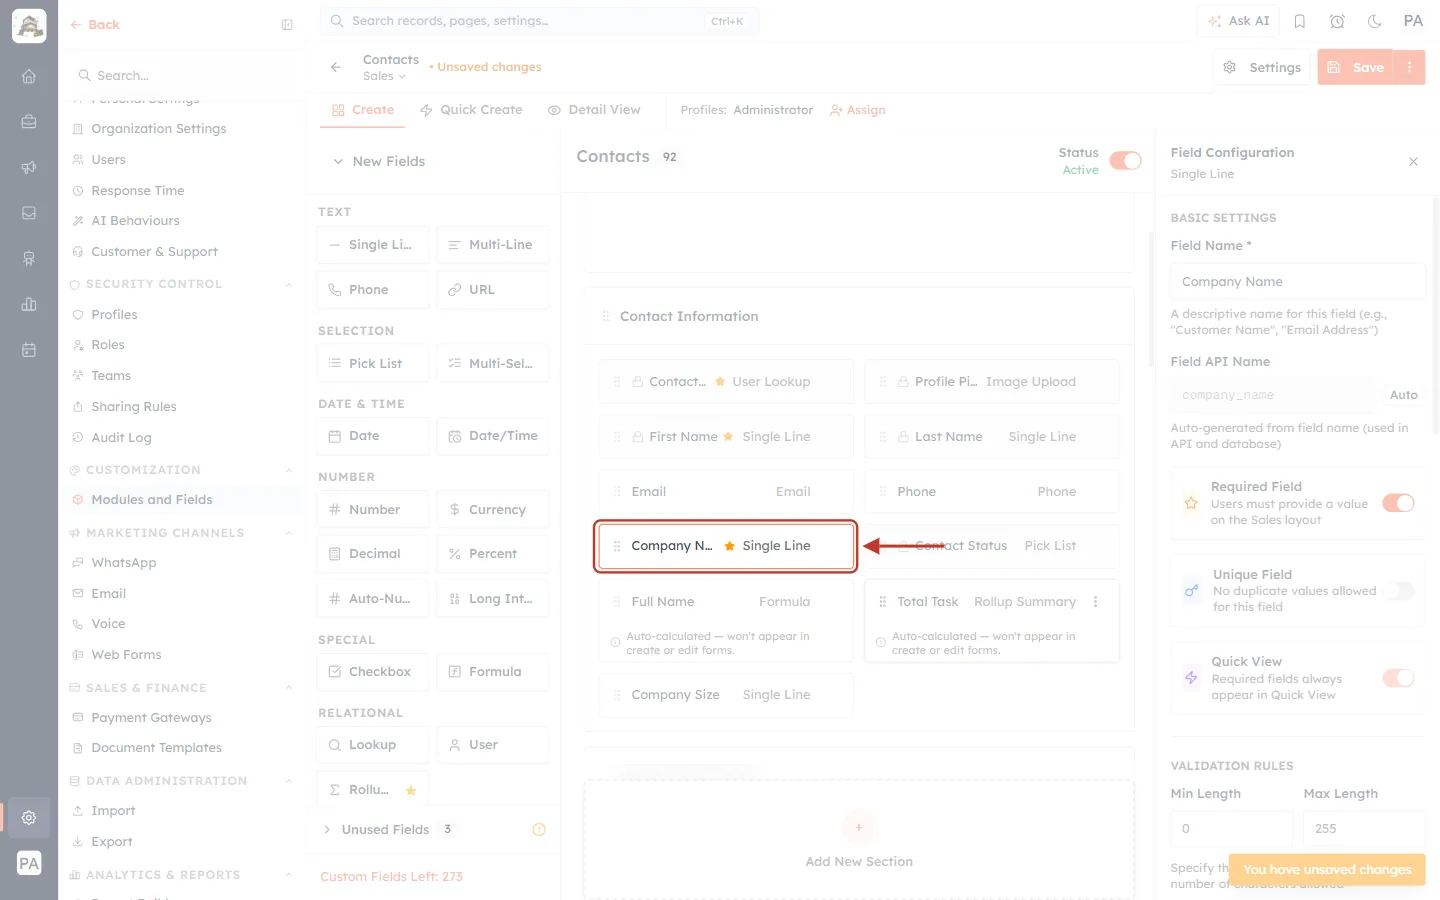Open the megaphone marketing icon in left rail
The height and width of the screenshot is (900, 1440).
point(29,167)
